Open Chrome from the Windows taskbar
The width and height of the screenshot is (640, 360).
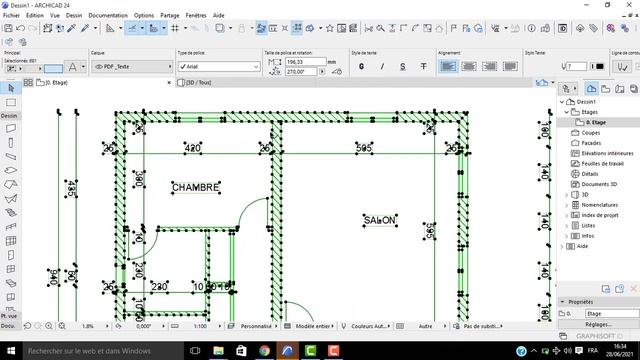(x=264, y=351)
